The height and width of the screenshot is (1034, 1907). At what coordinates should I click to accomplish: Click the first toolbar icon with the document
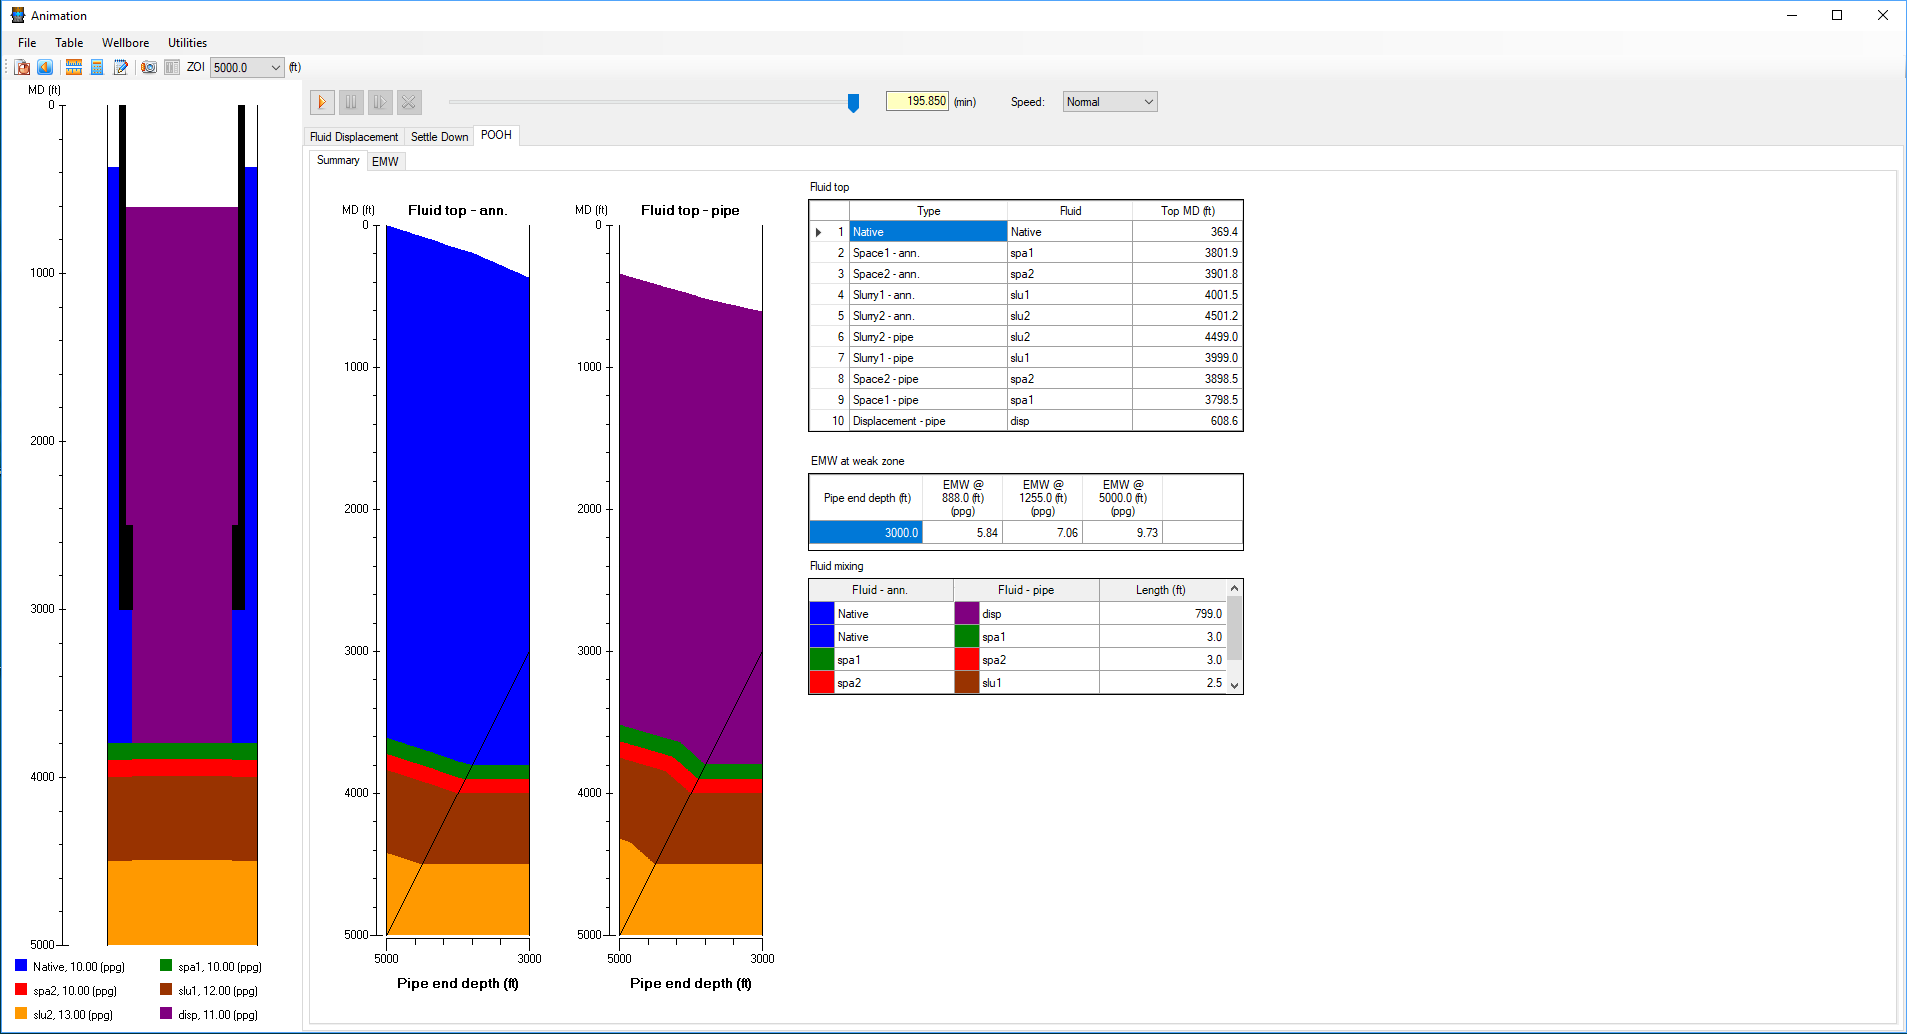point(22,67)
